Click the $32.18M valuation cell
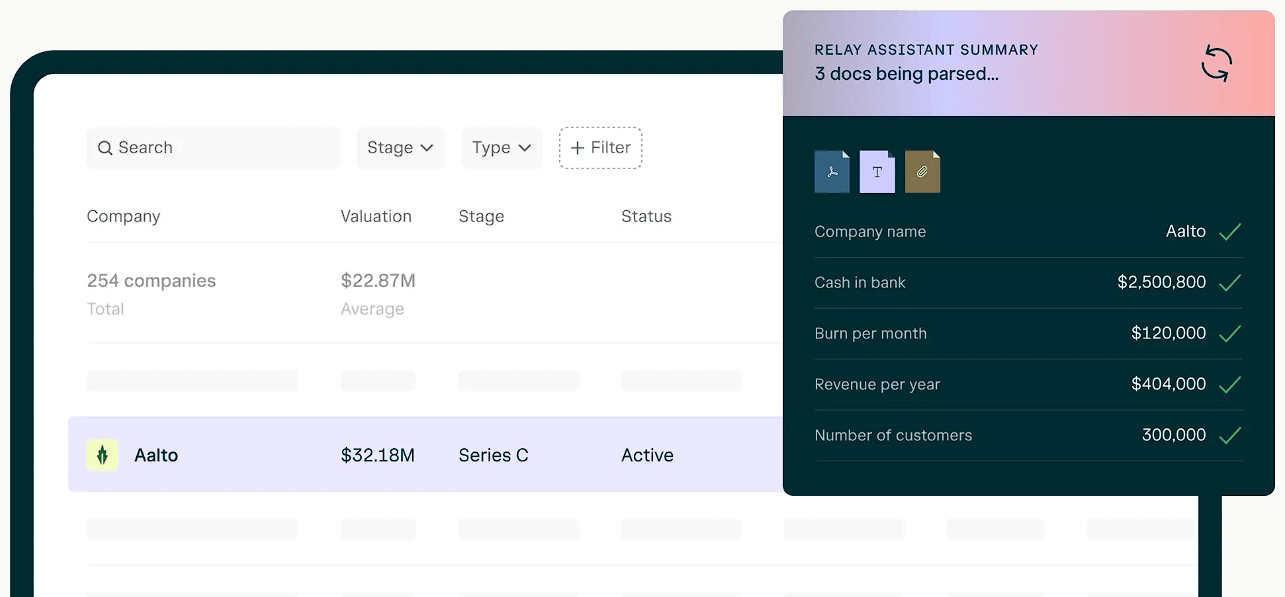This screenshot has width=1285, height=597. click(378, 455)
